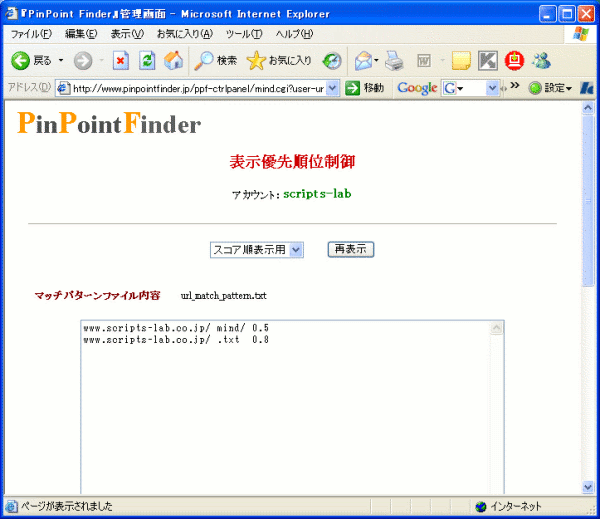
Task: Stop page loading with red X icon
Action: 121,60
